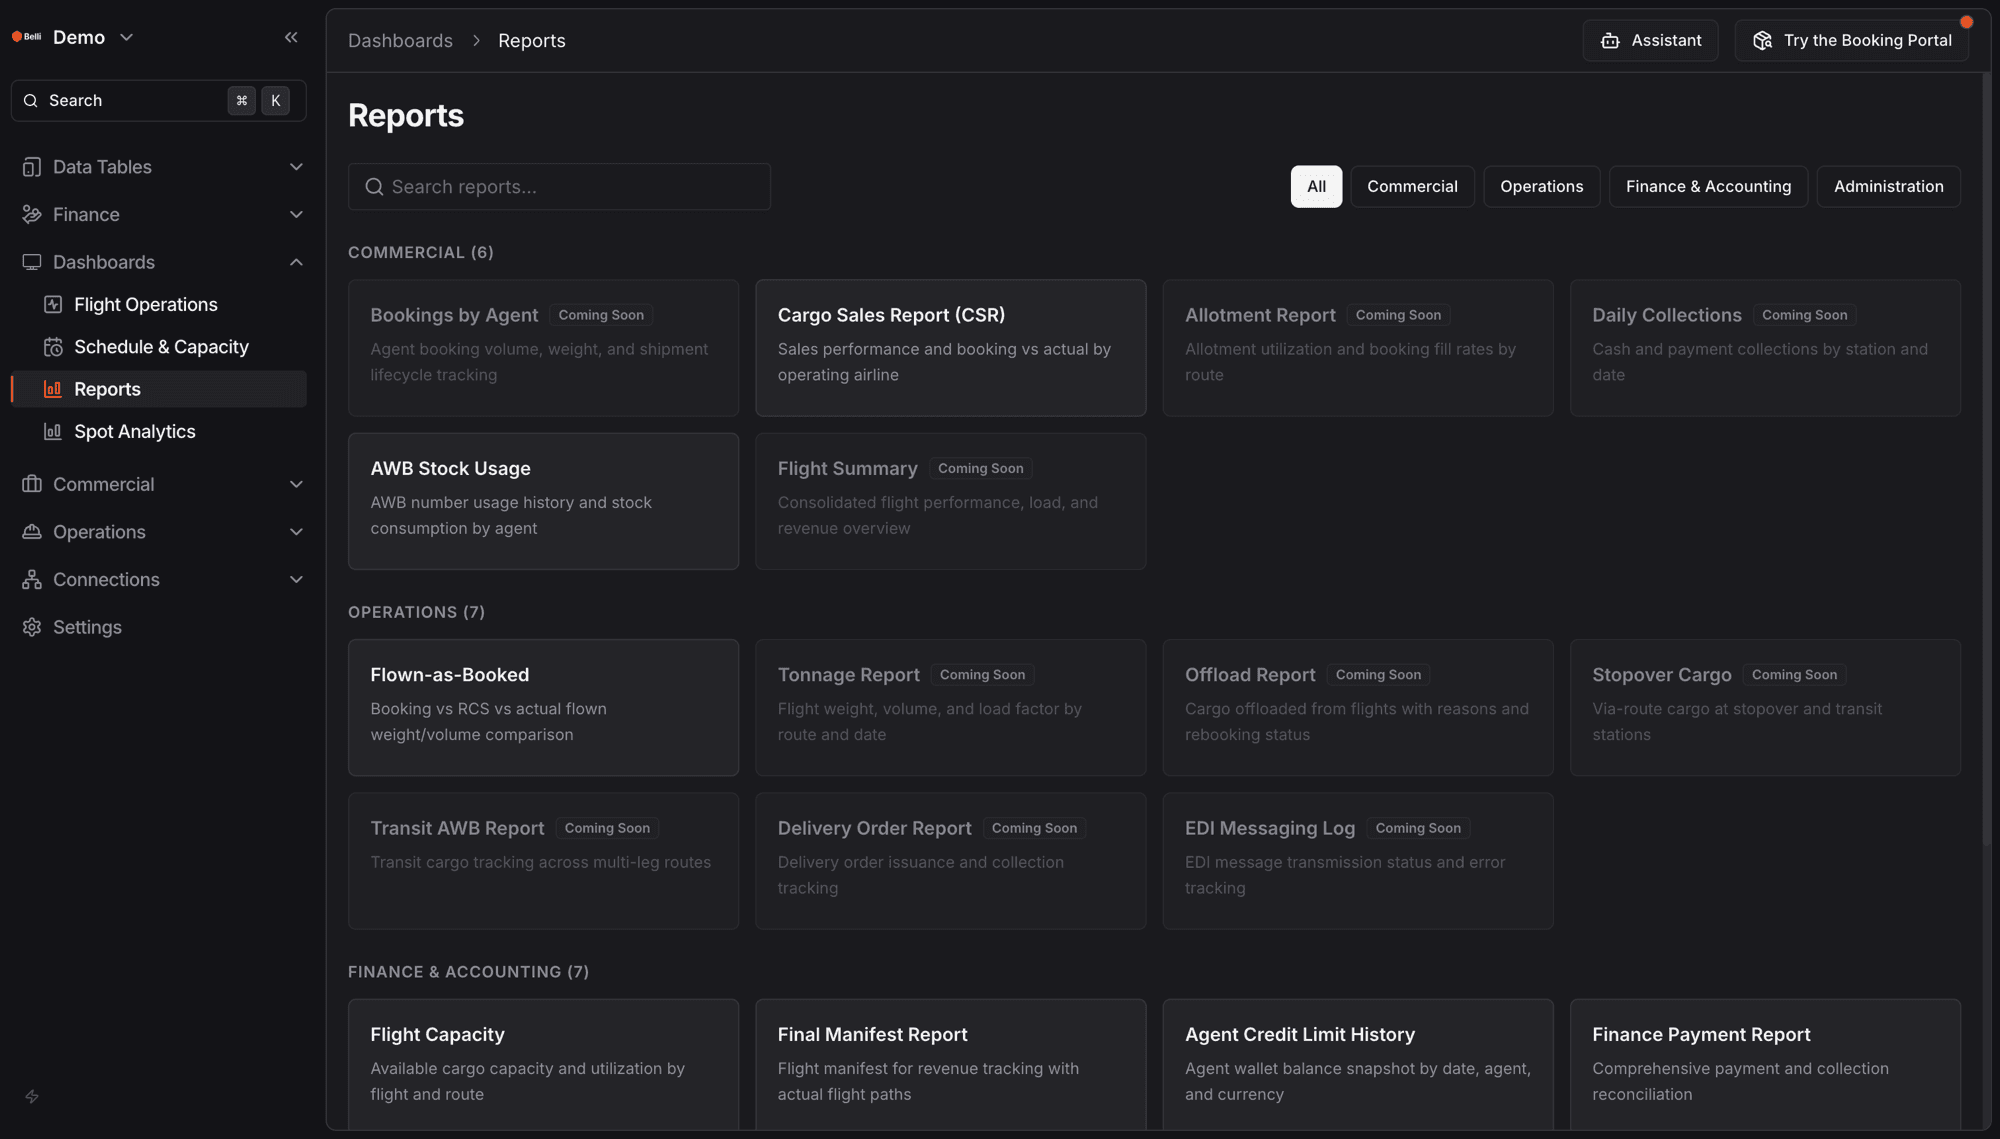Click the sidebar Search box

[158, 101]
